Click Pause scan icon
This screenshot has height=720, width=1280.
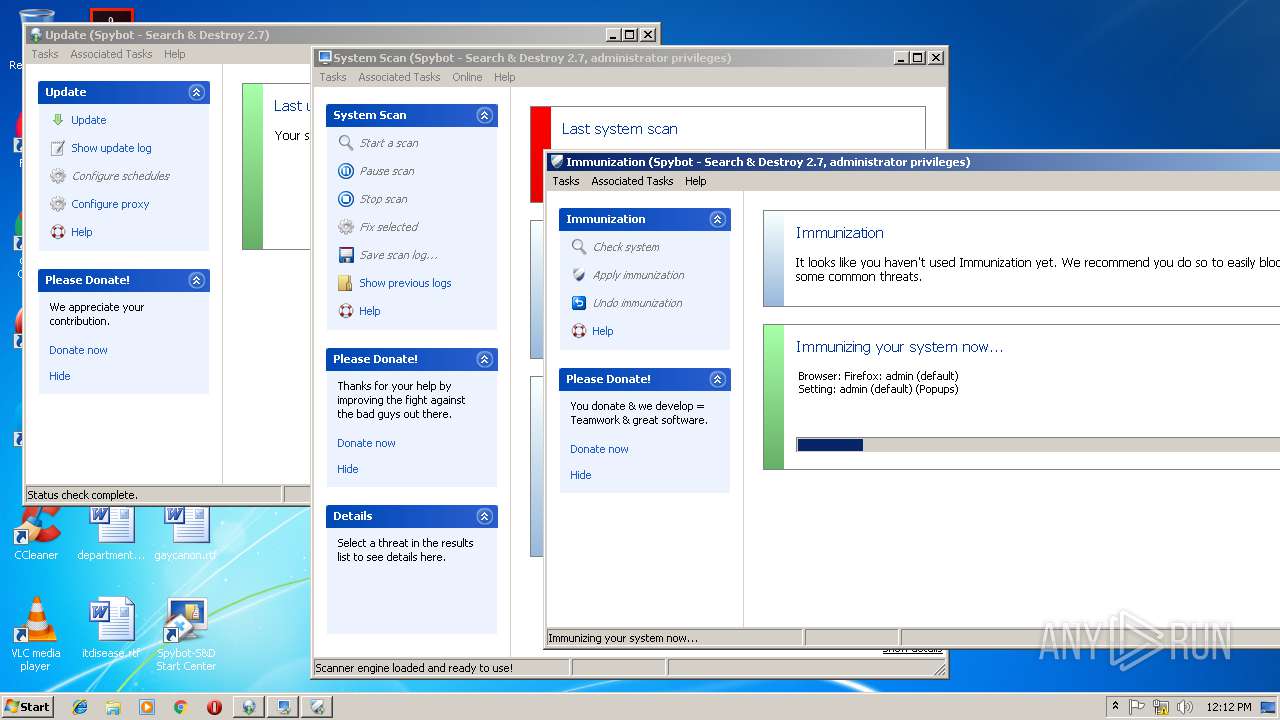pyautogui.click(x=346, y=171)
